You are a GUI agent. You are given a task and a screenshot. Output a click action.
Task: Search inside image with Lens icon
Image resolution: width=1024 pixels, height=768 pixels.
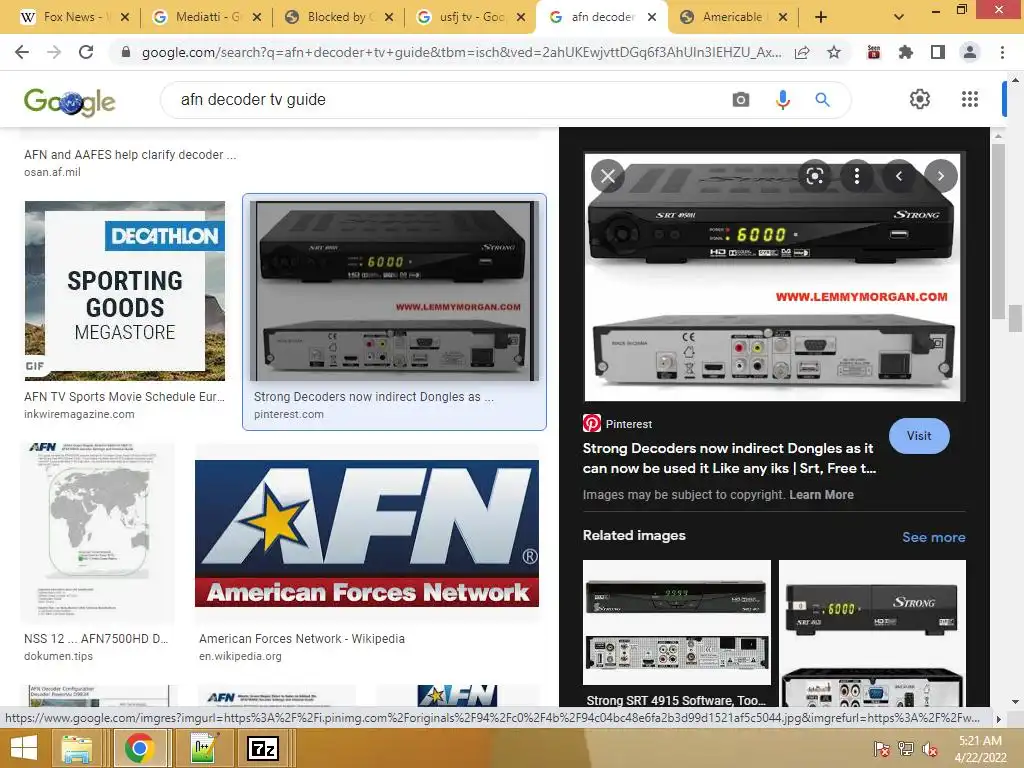pos(814,176)
